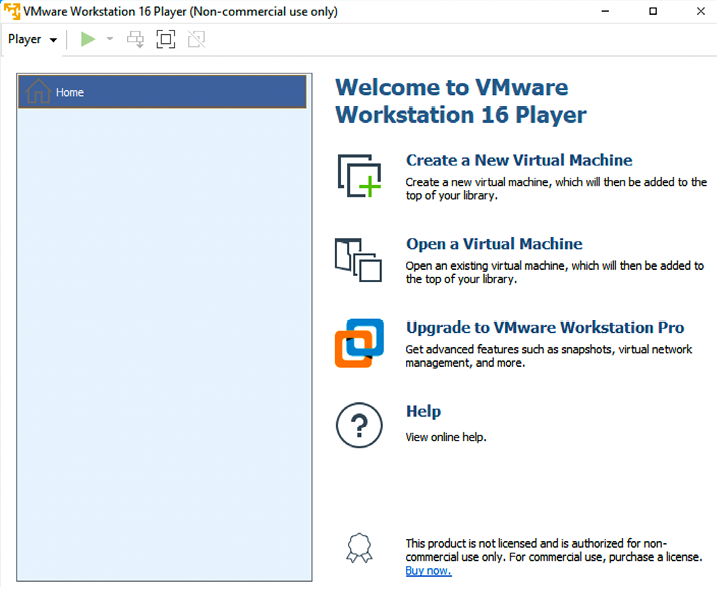Click the Help question mark icon
This screenshot has height=589, width=717.
359,425
